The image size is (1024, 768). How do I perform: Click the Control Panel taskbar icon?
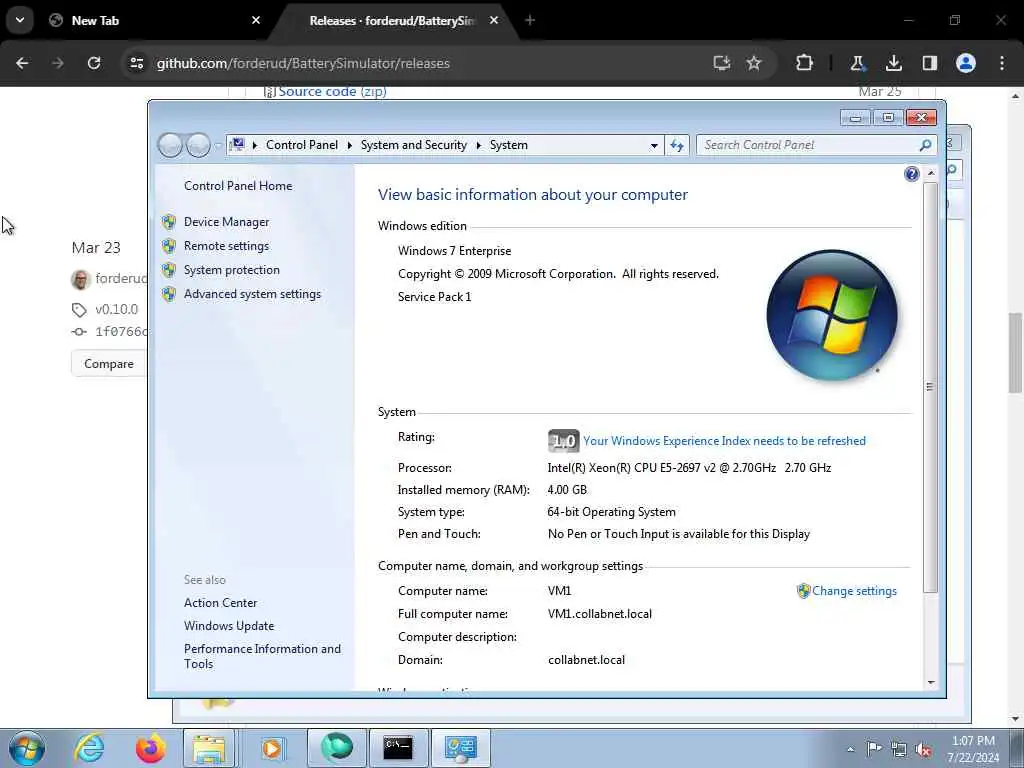(460, 748)
